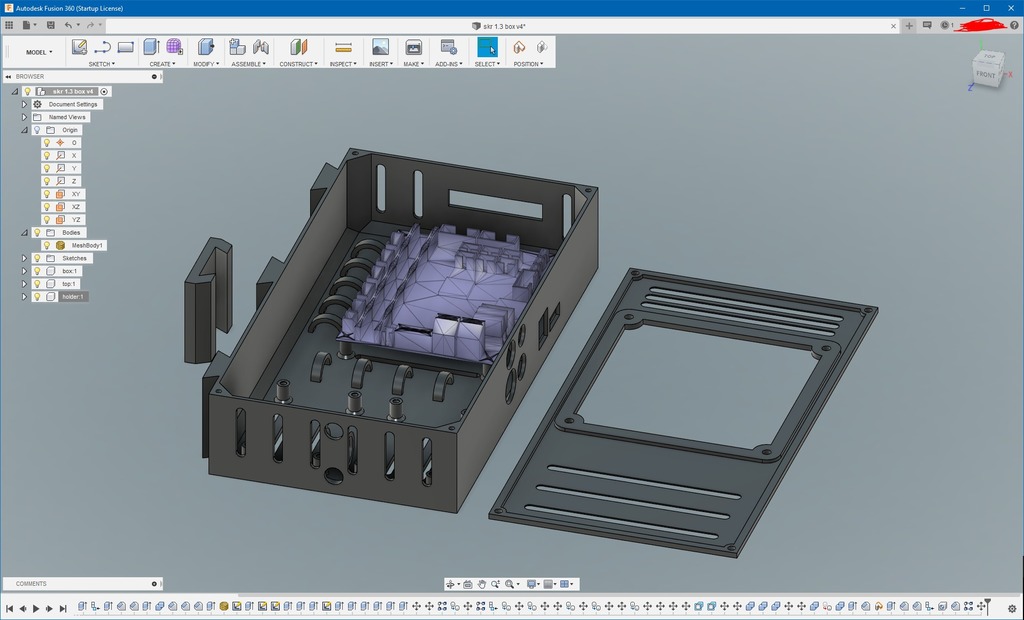This screenshot has width=1024, height=620.
Task: Click the Offset Plane construct icon
Action: tap(298, 47)
